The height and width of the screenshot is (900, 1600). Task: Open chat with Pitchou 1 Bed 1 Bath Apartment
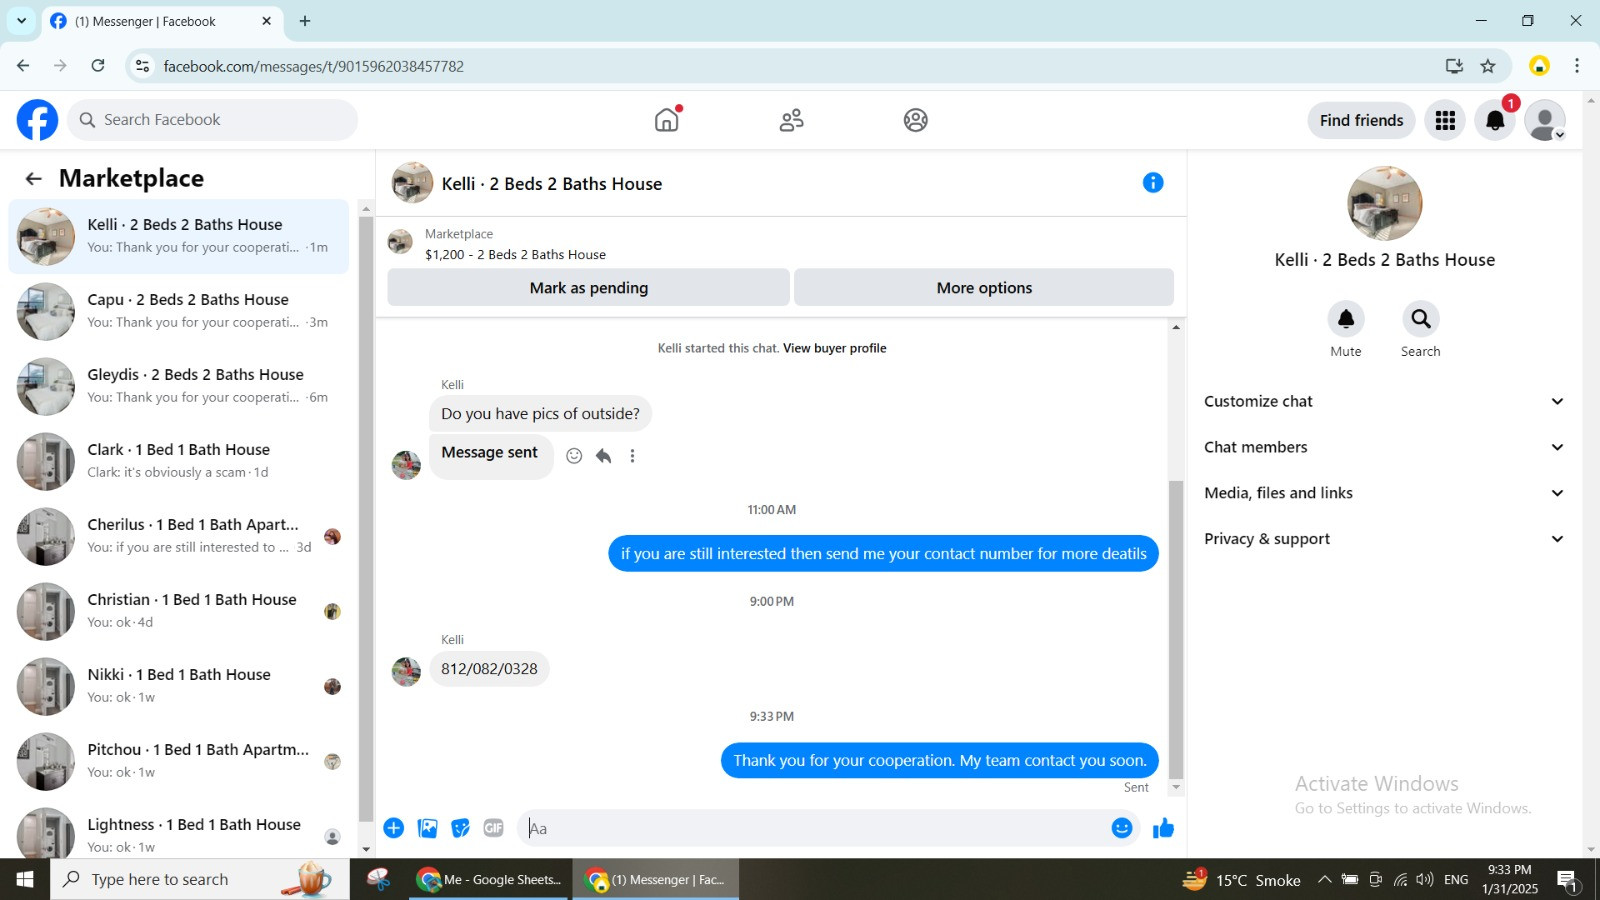point(179,761)
